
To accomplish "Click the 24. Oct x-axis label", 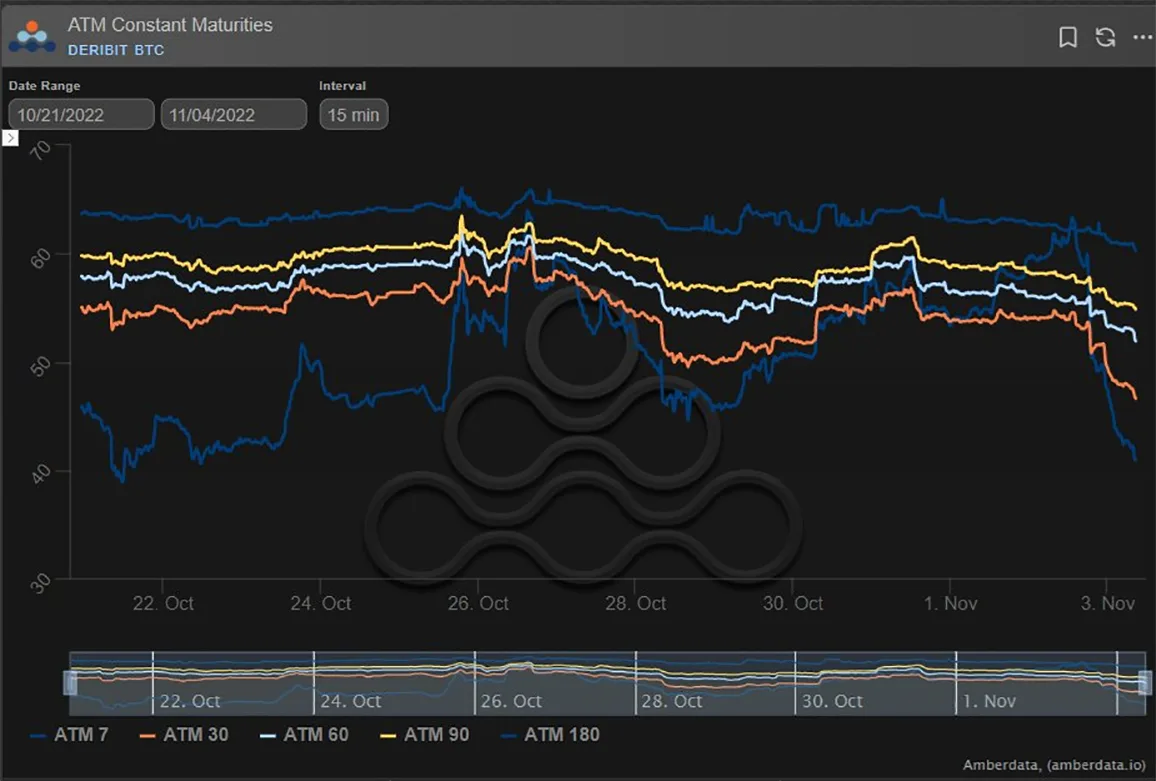I will tap(321, 603).
